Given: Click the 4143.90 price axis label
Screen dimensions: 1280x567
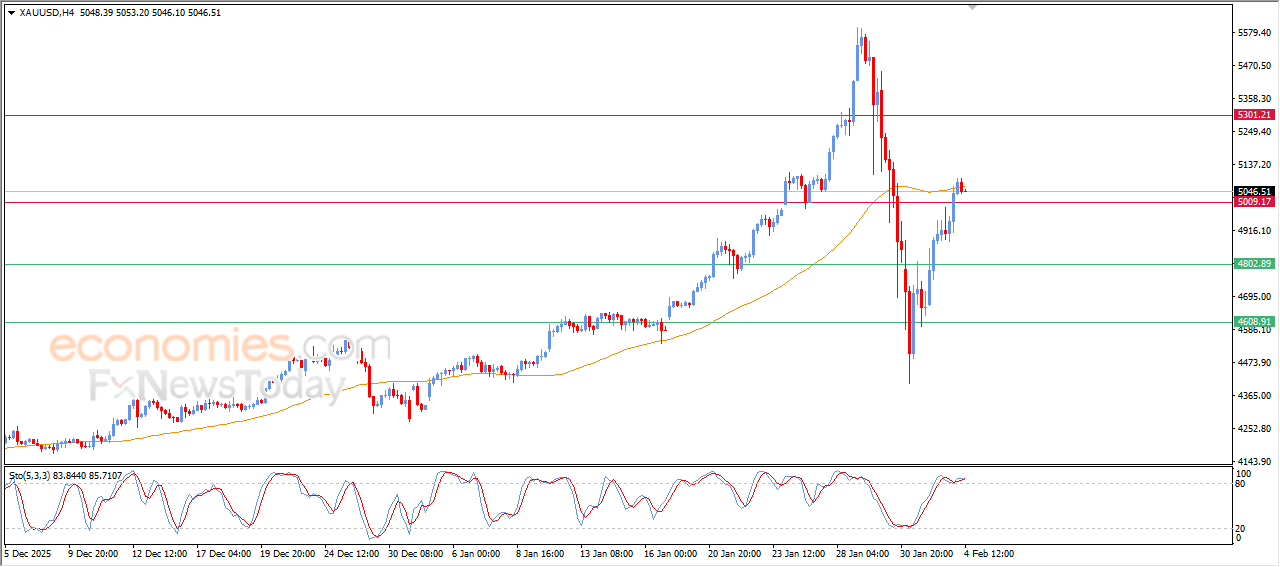Looking at the screenshot, I should tap(1254, 462).
